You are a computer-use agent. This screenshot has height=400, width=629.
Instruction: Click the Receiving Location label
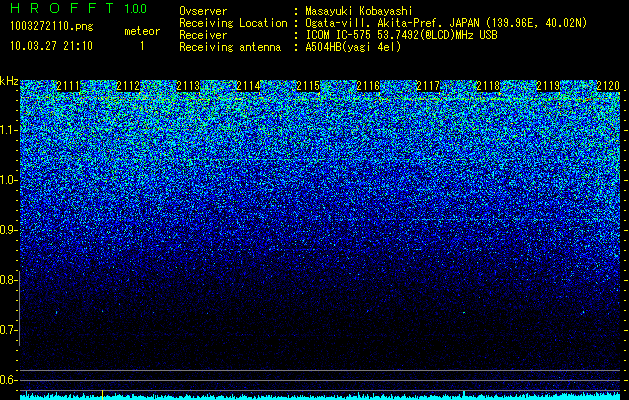click(x=233, y=23)
